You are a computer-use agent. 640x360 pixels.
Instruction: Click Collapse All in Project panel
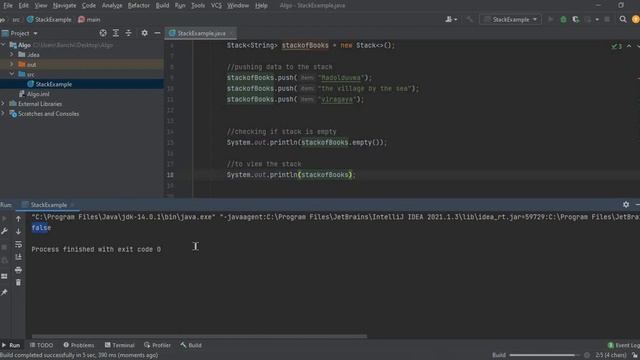[x=128, y=33]
